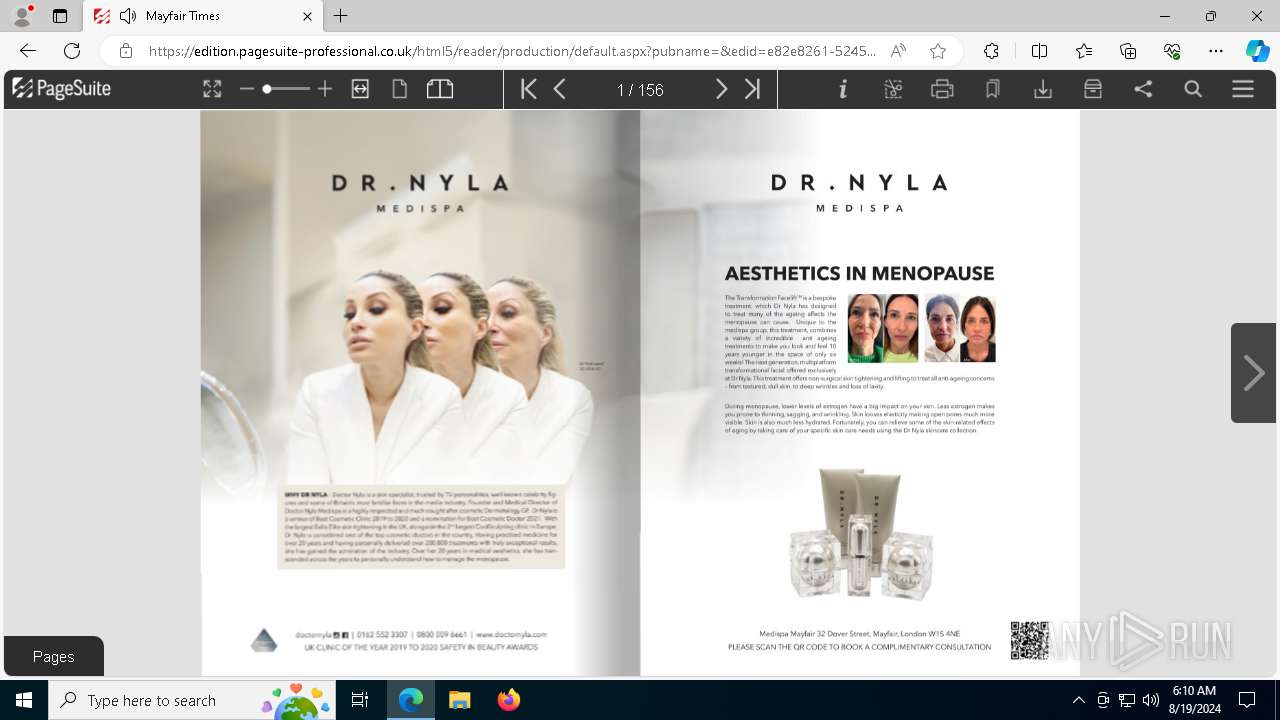1280x720 pixels.
Task: Open the archive of editions
Action: 1093,89
